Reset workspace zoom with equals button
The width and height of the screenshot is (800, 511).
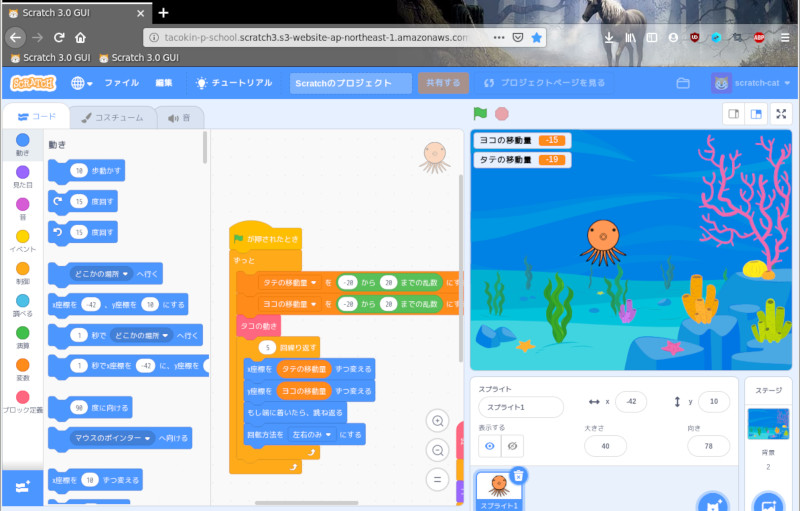(x=437, y=480)
